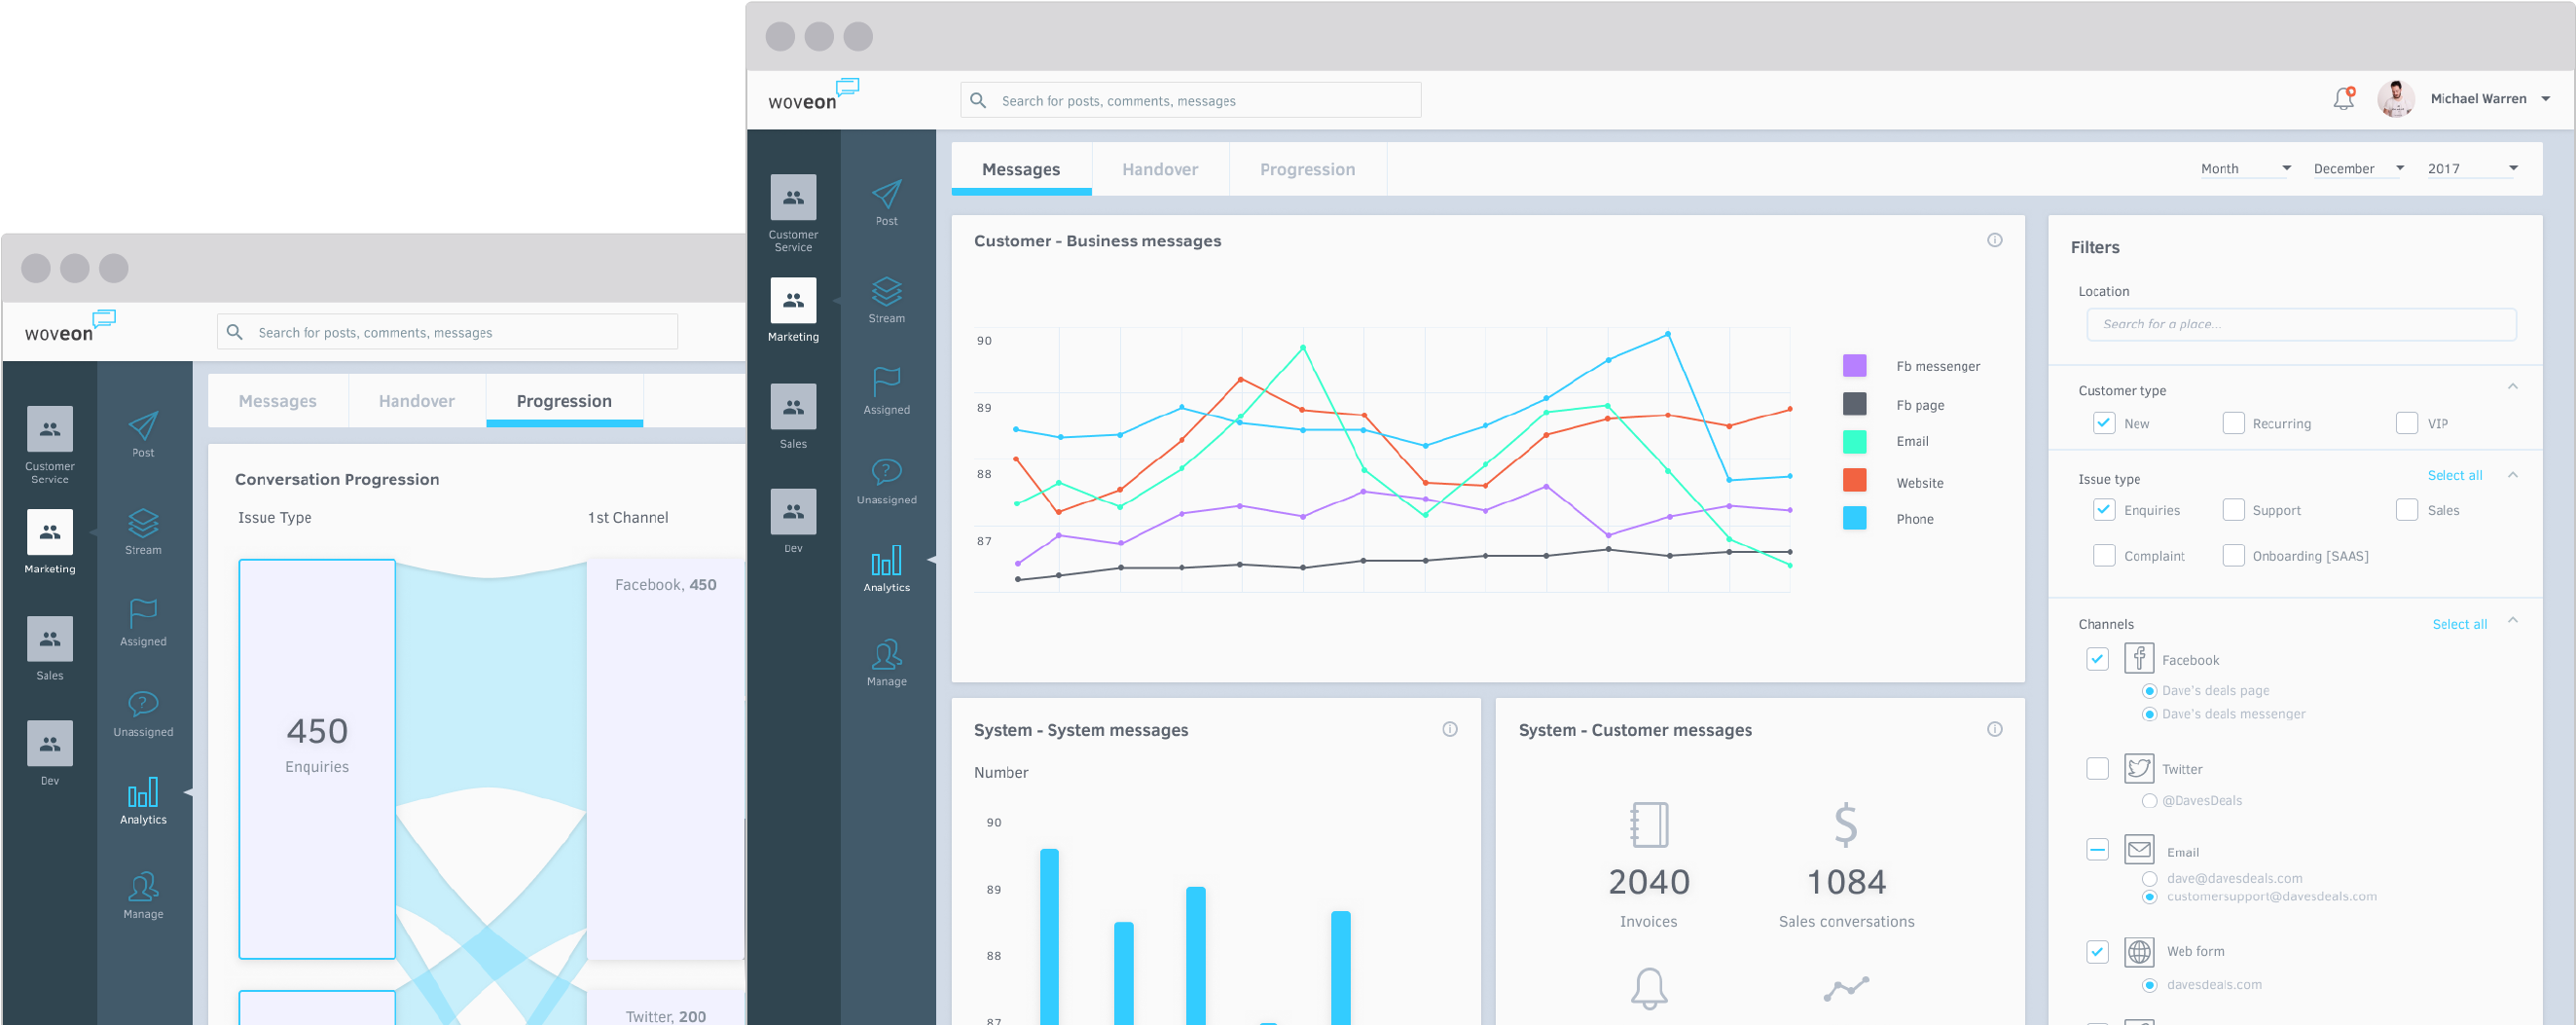Switch to the Handover tab

tap(1160, 169)
